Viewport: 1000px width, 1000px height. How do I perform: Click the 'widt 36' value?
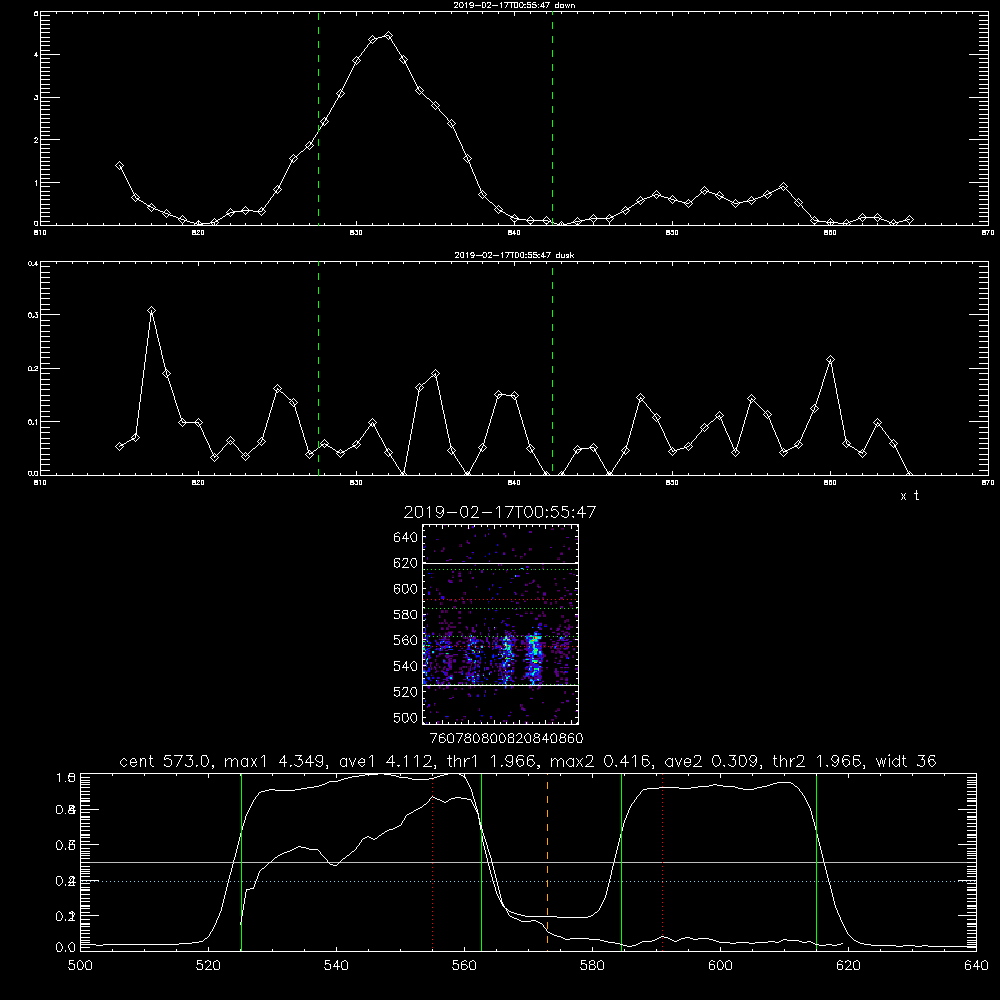coord(906,761)
